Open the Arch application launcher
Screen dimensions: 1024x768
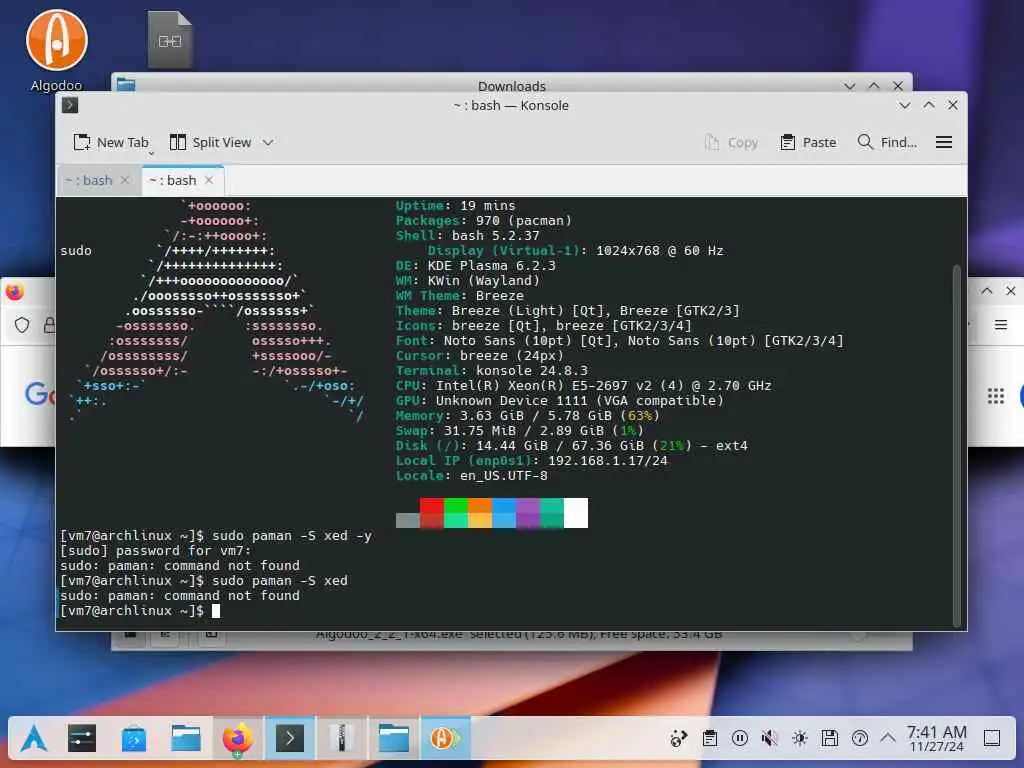coord(33,739)
